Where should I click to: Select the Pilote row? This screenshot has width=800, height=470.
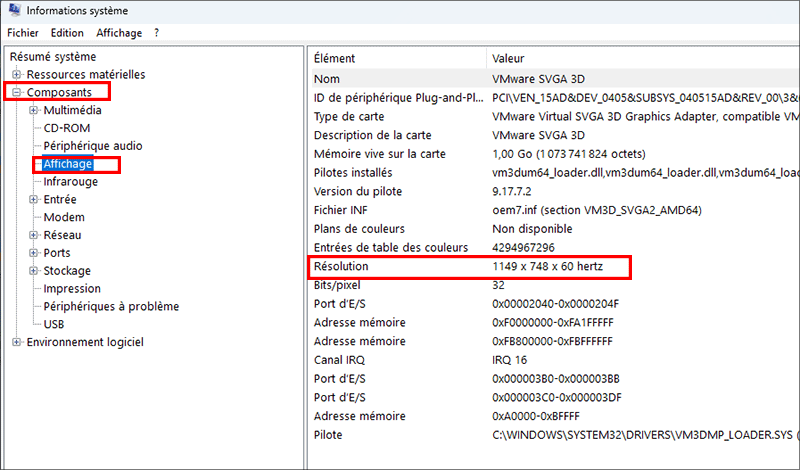click(x=555, y=435)
